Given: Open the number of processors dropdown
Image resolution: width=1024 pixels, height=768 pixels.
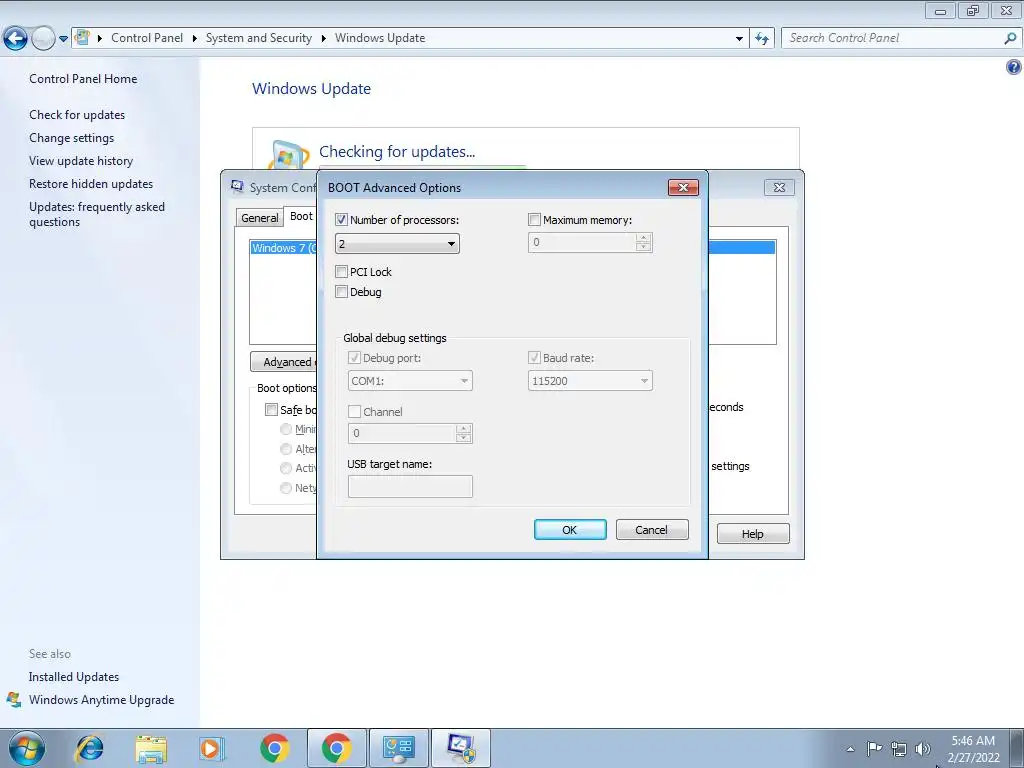Looking at the screenshot, I should point(397,244).
